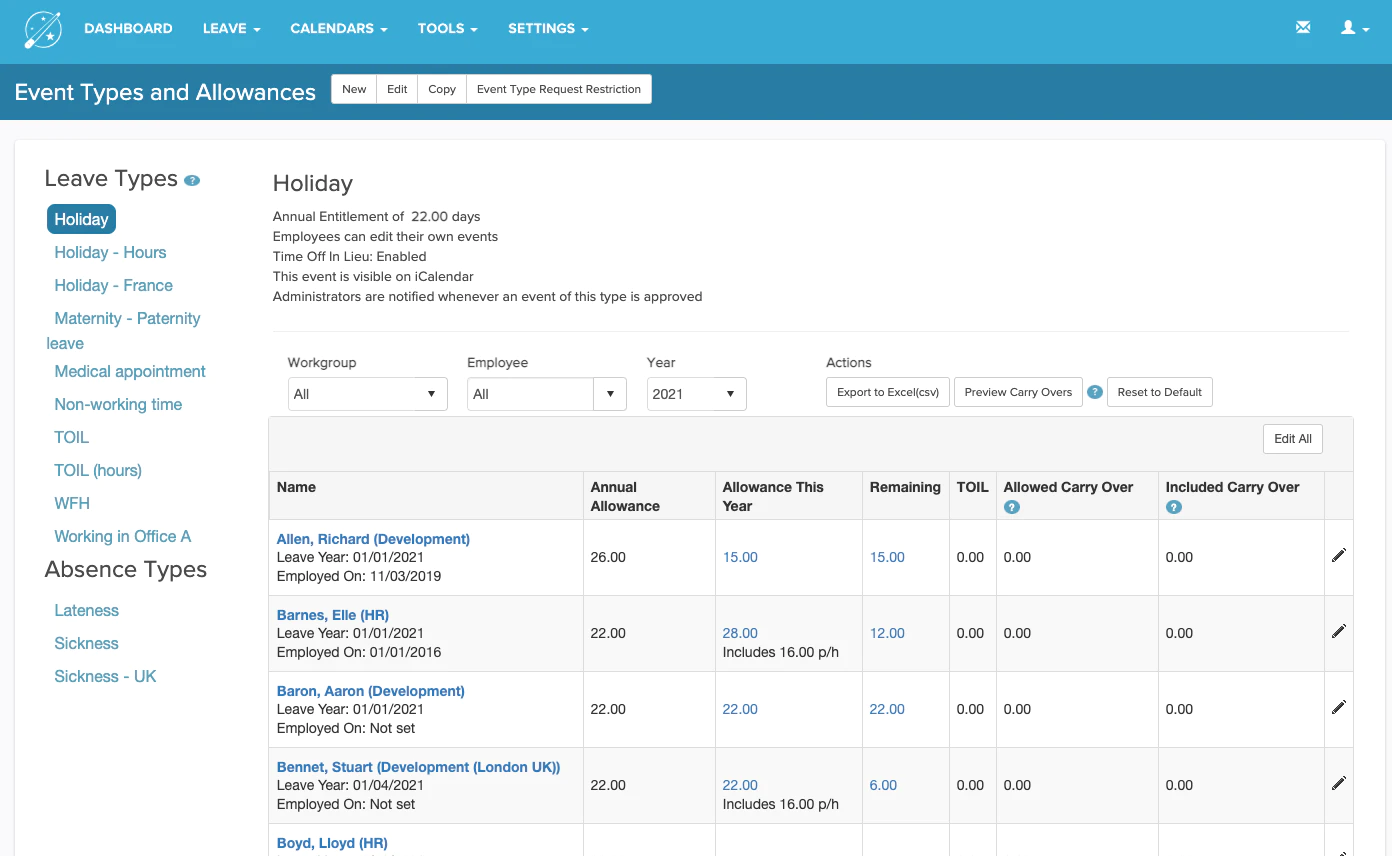
Task: Open the Year 2021 dropdown
Action: pos(697,394)
